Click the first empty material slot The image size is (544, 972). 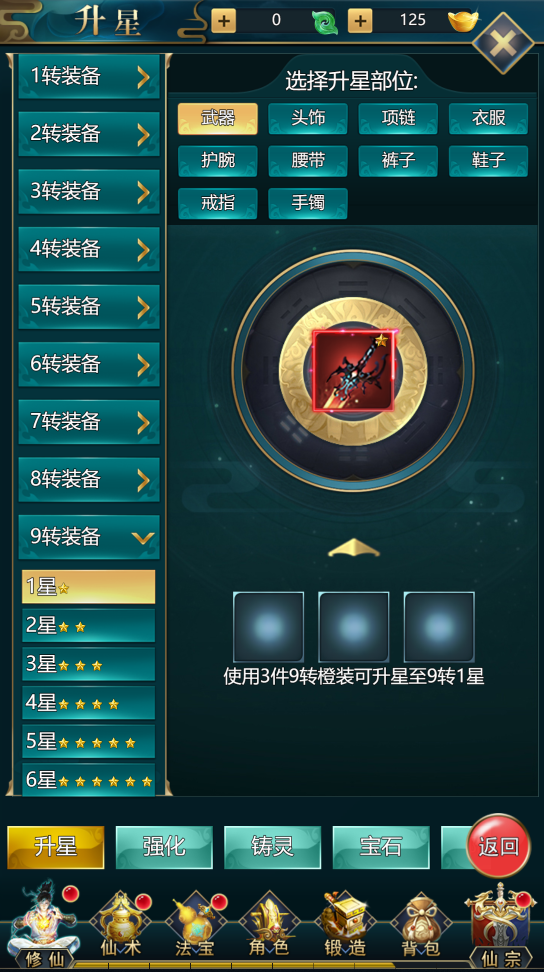[x=268, y=627]
